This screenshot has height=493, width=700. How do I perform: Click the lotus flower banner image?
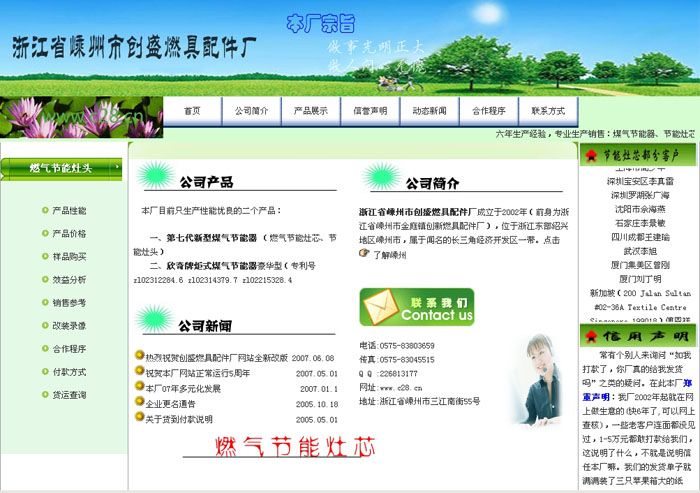80,118
